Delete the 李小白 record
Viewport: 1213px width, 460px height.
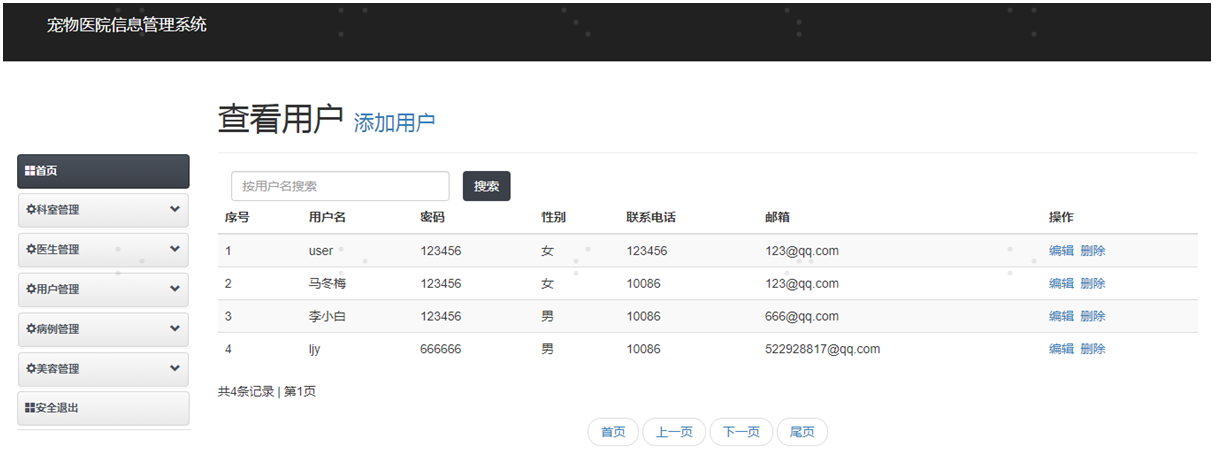tap(1093, 316)
